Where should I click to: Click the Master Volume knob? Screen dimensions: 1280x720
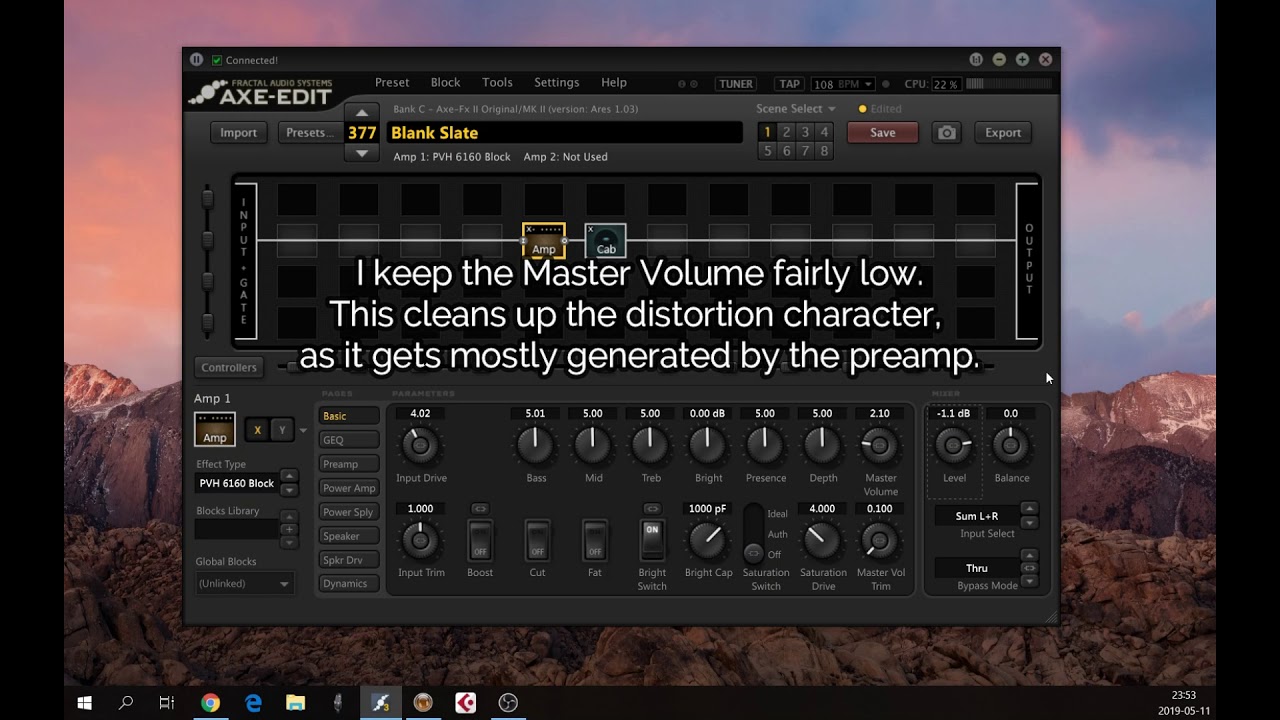click(879, 444)
